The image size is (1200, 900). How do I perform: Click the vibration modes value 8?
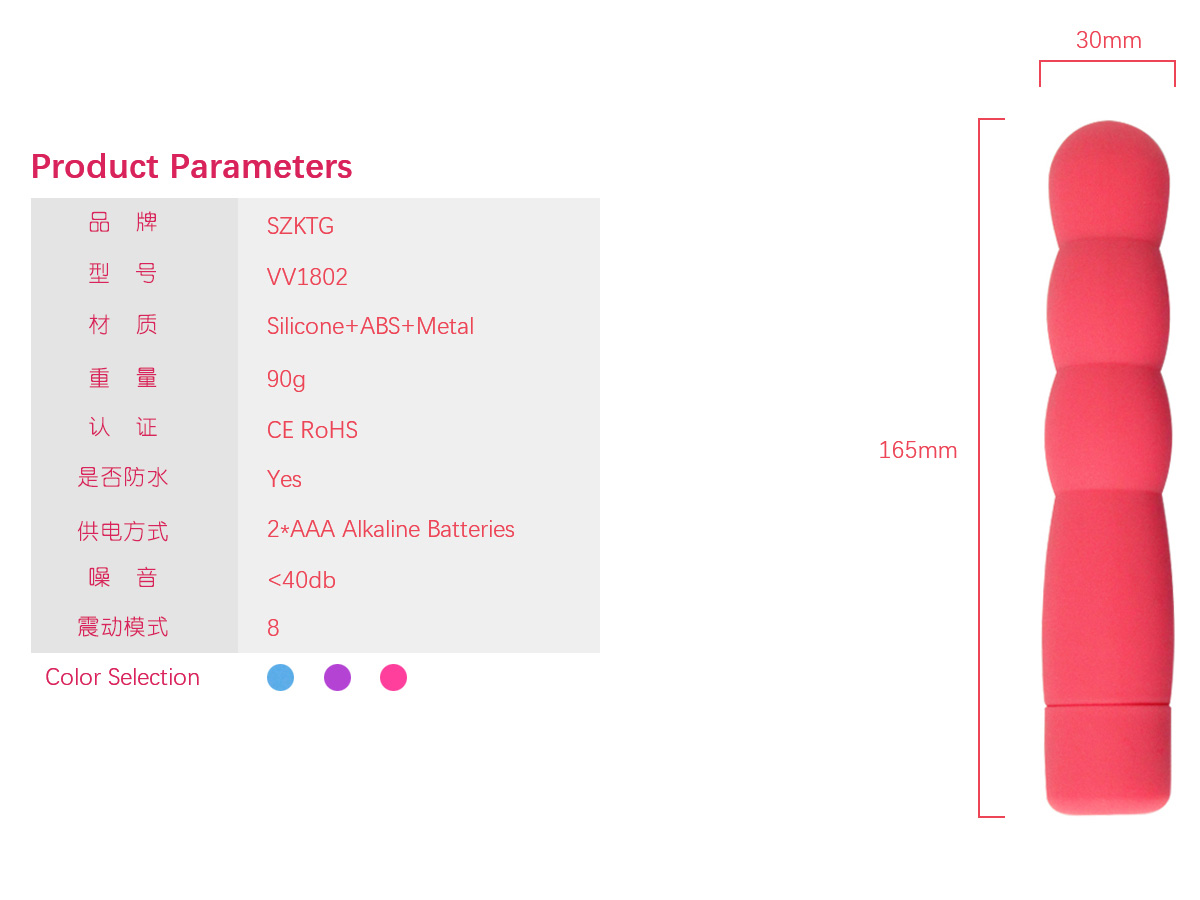(x=273, y=628)
